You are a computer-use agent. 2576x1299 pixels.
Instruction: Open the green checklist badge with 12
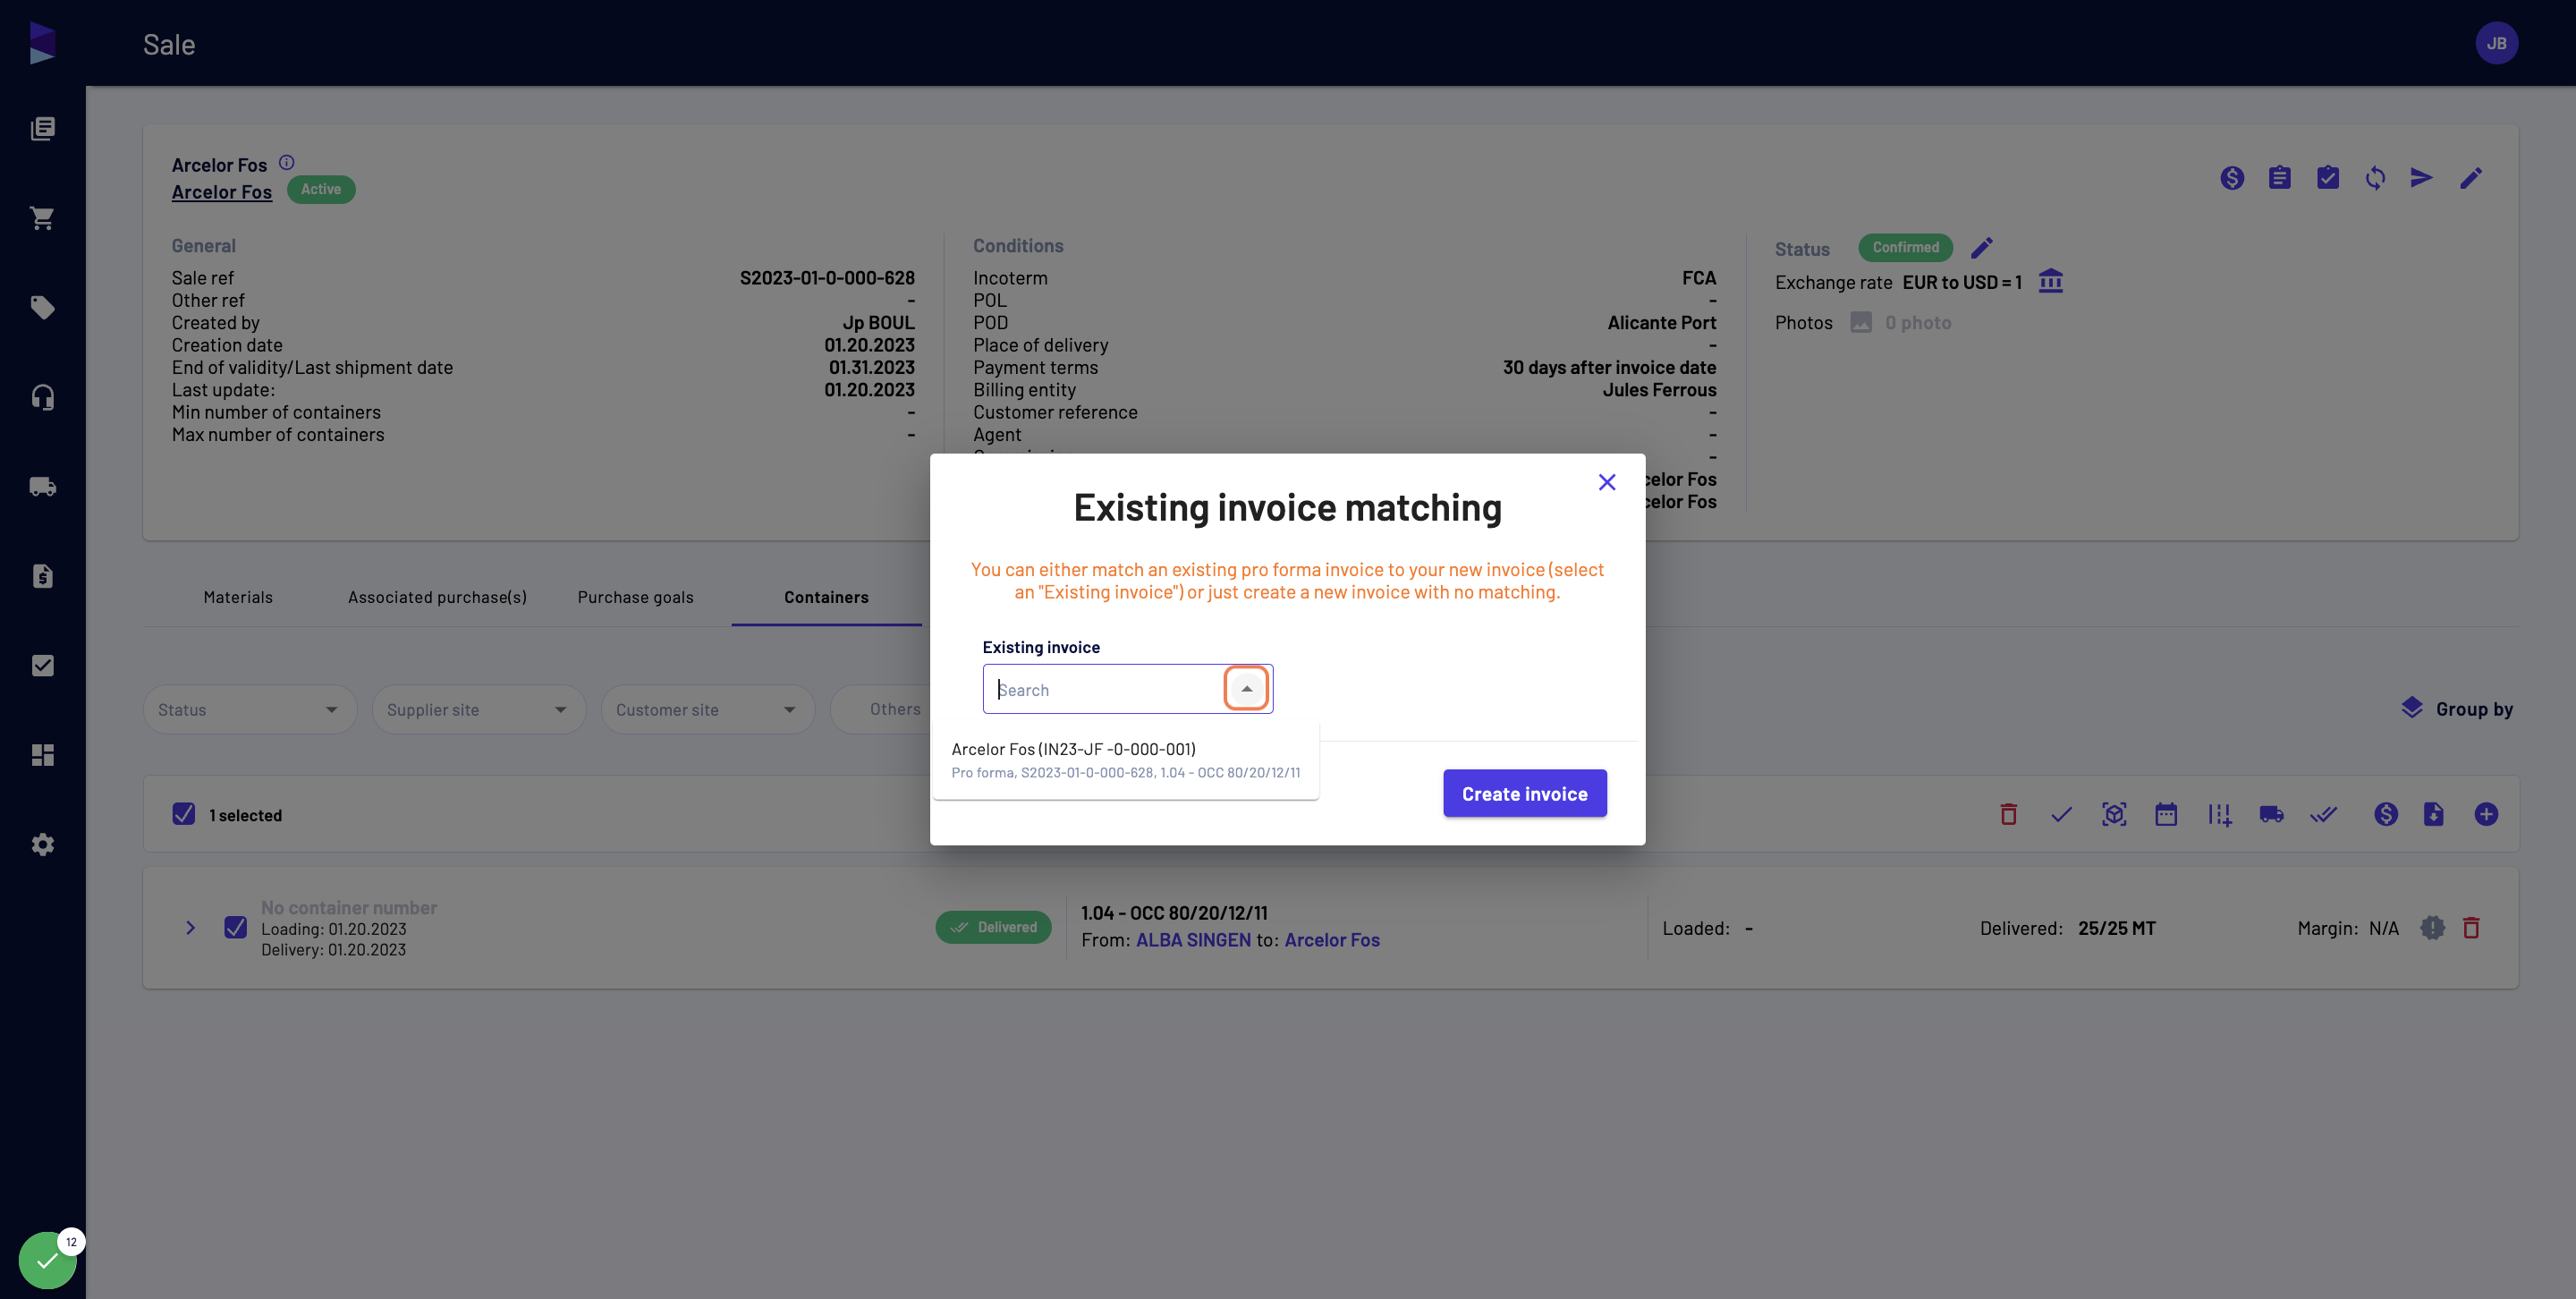[47, 1259]
